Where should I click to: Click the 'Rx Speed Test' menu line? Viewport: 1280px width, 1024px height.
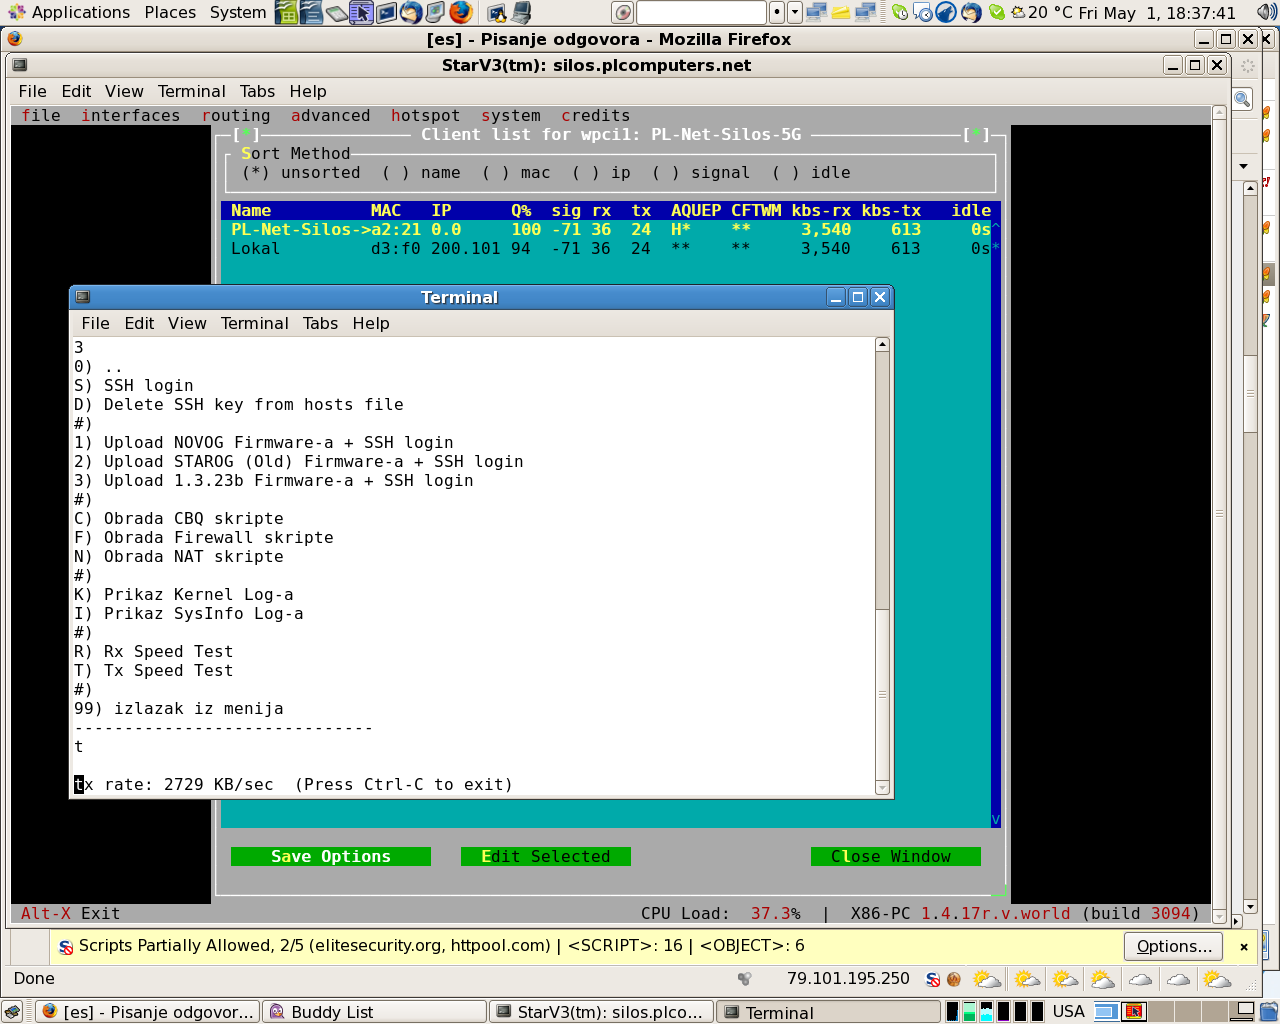point(153,652)
